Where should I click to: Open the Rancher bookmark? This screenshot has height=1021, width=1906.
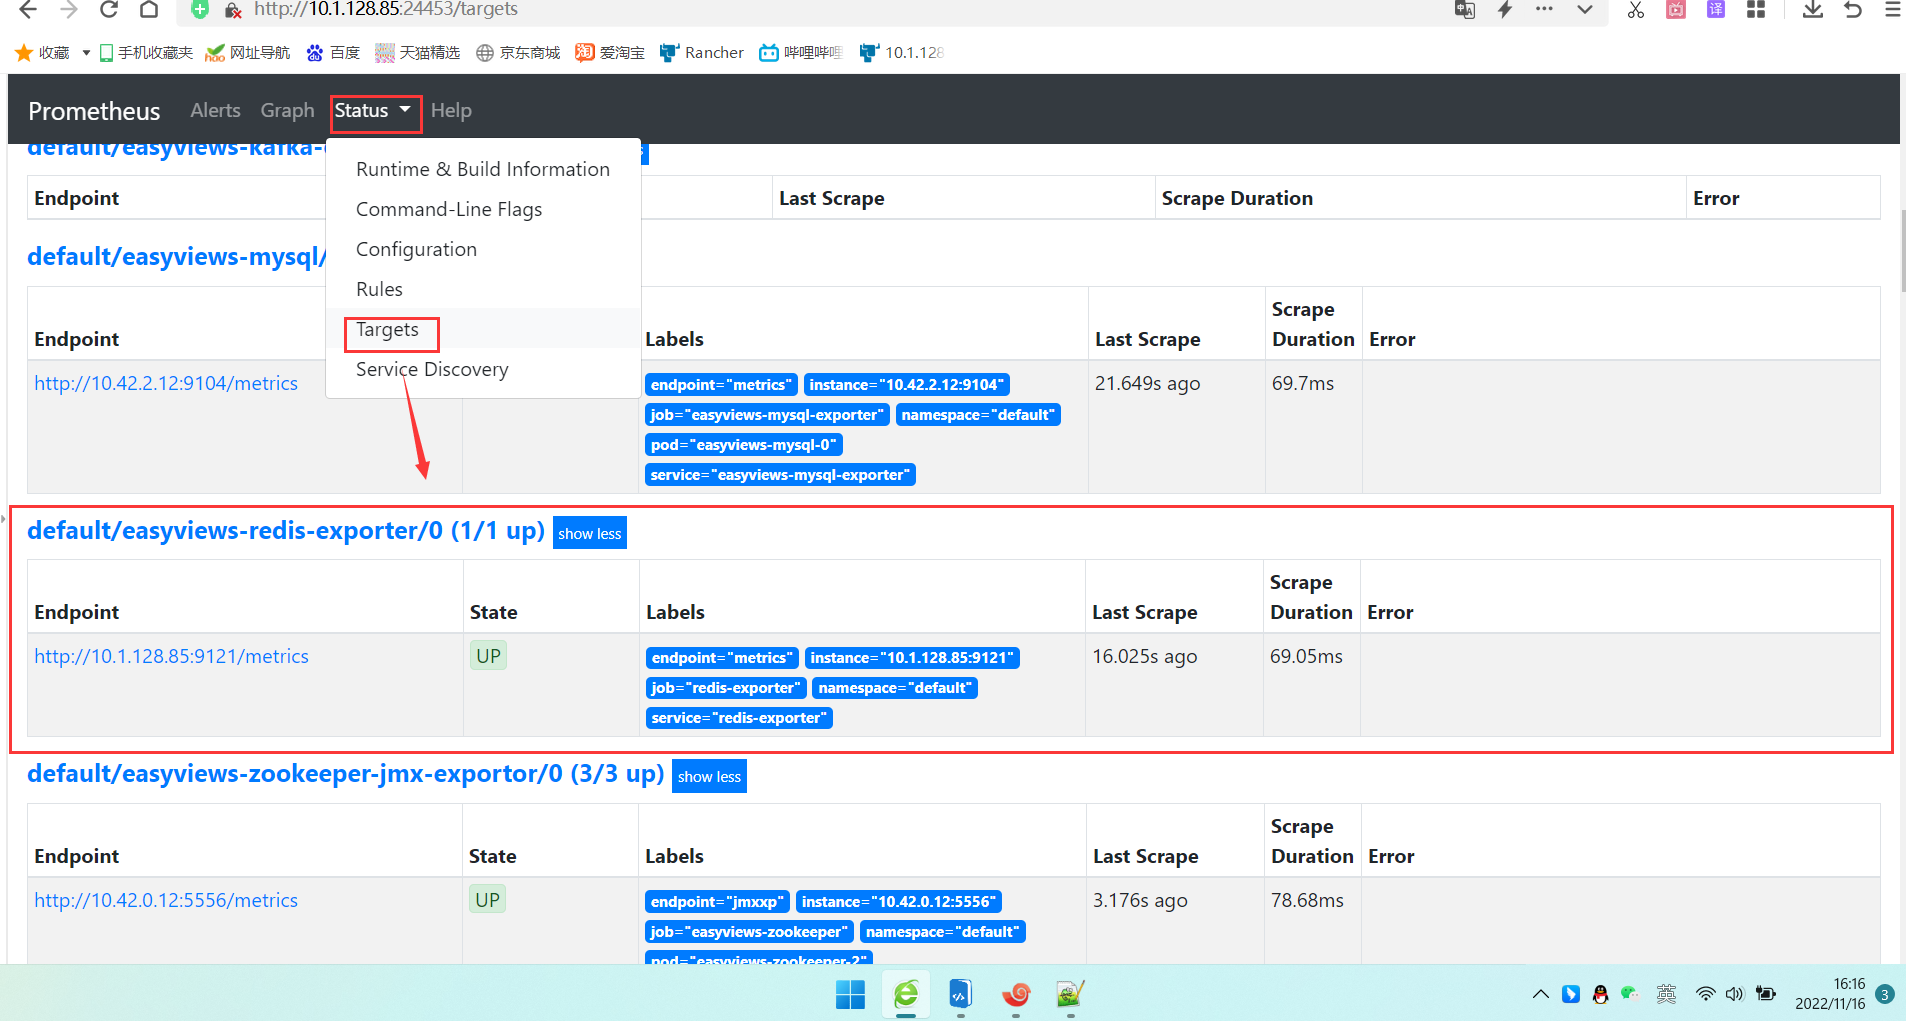[702, 53]
